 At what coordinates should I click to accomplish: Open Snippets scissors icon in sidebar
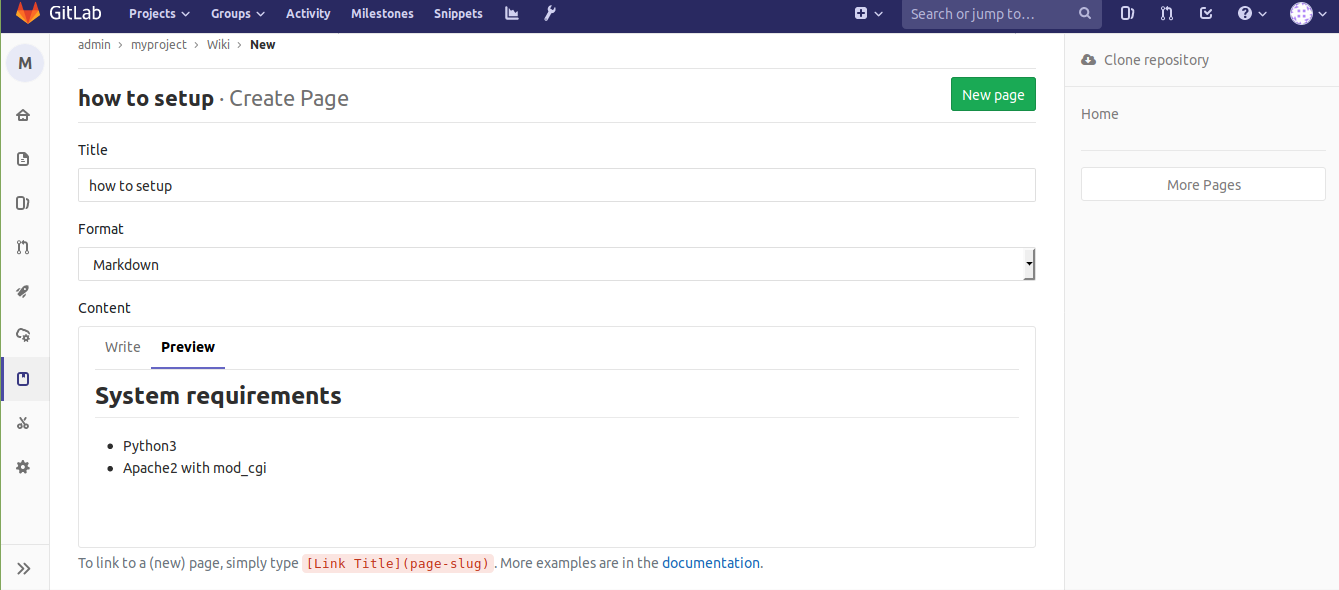point(24,423)
